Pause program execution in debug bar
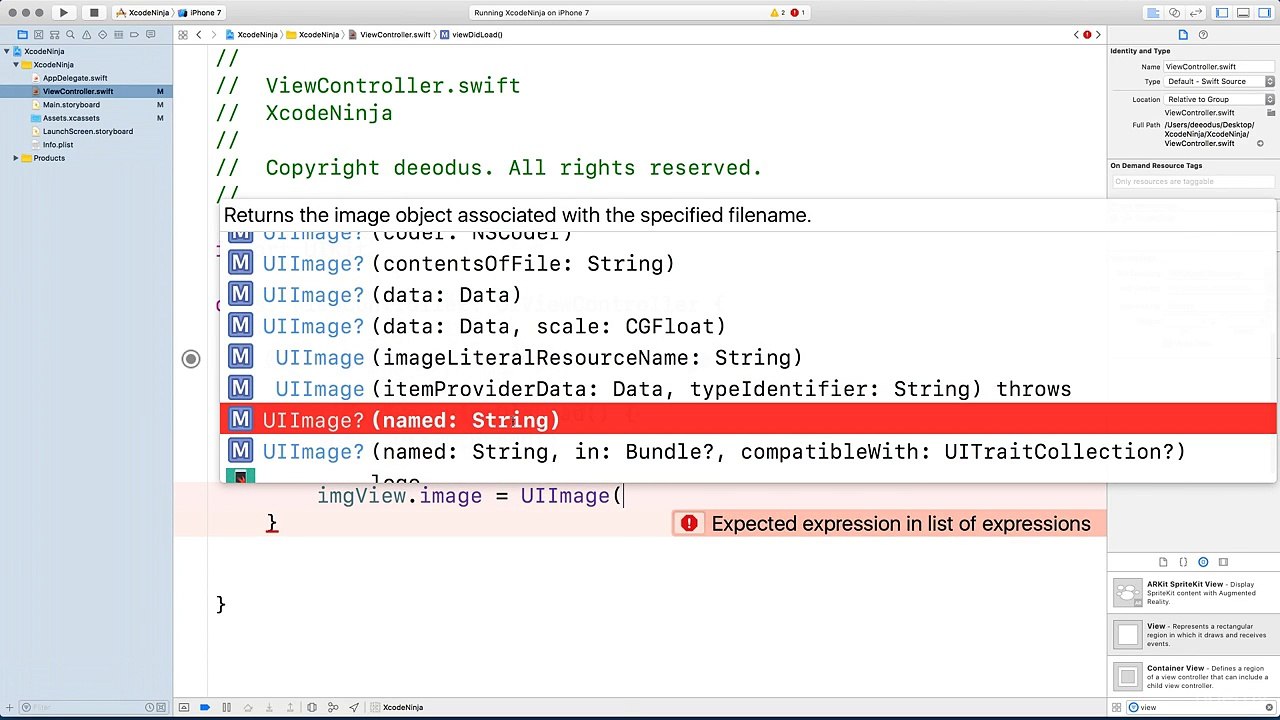 pyautogui.click(x=226, y=707)
